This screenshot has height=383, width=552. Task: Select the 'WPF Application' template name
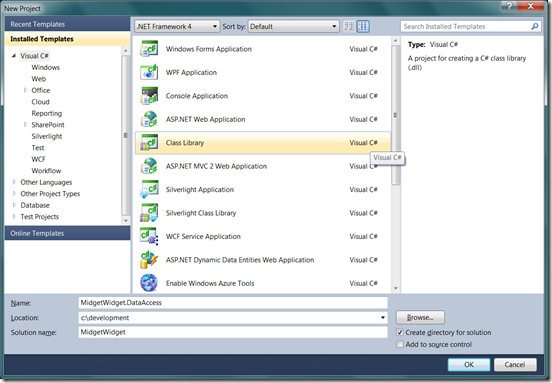click(191, 72)
